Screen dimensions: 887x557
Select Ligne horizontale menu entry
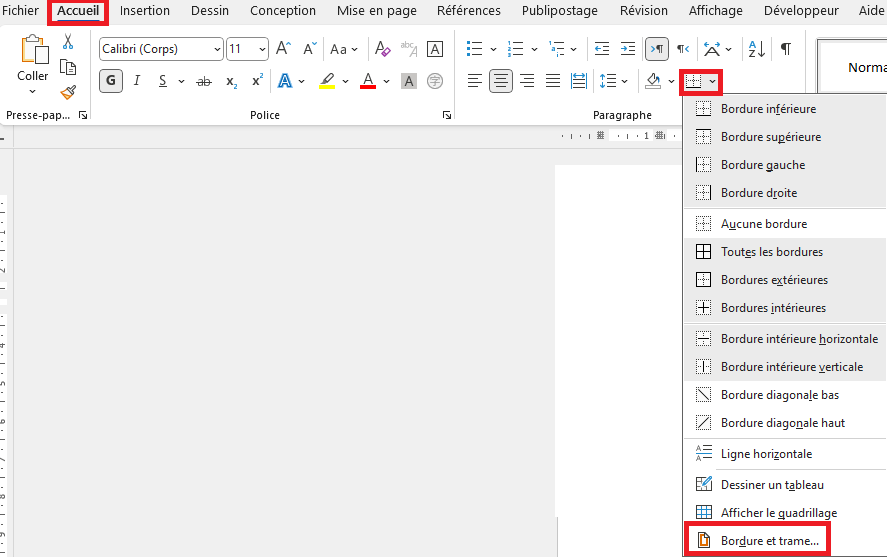785,454
